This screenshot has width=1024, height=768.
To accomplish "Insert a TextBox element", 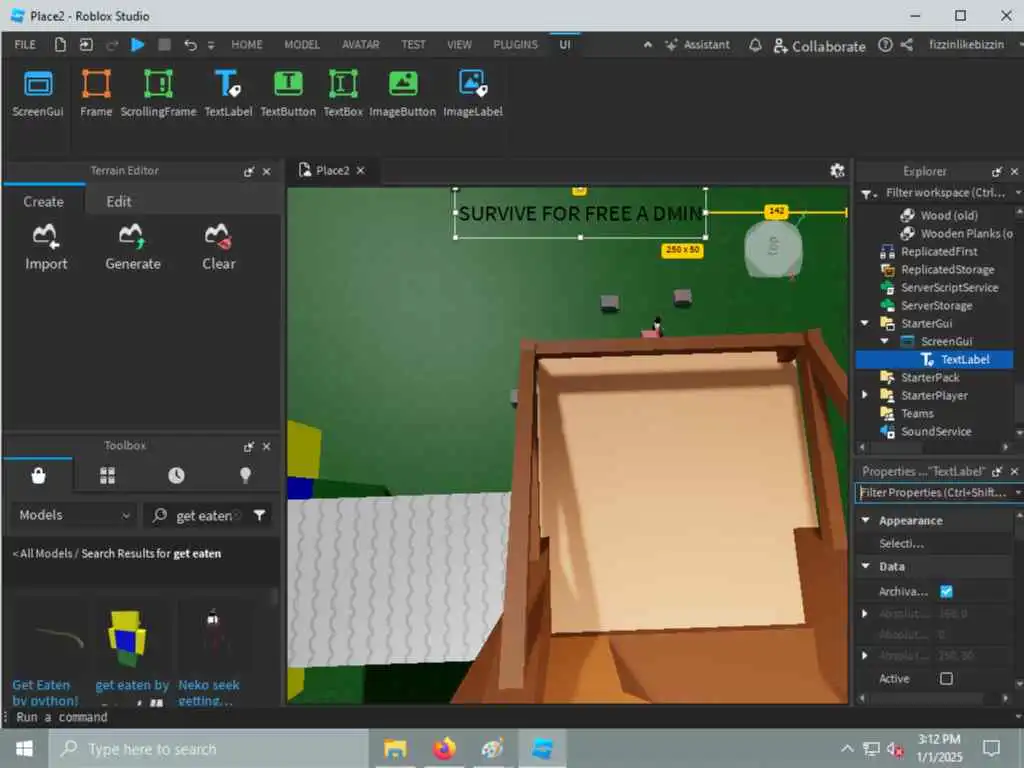I will 343,94.
